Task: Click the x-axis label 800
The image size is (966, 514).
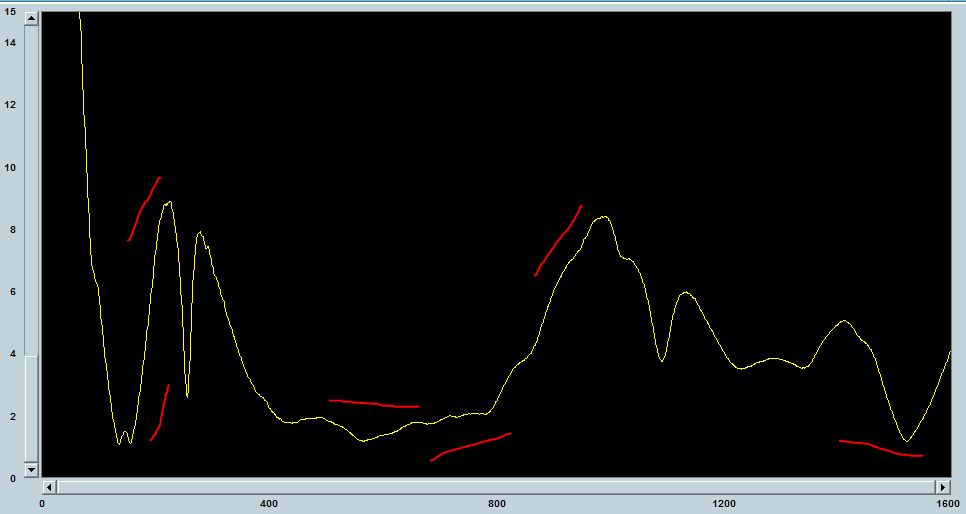Action: [x=496, y=504]
